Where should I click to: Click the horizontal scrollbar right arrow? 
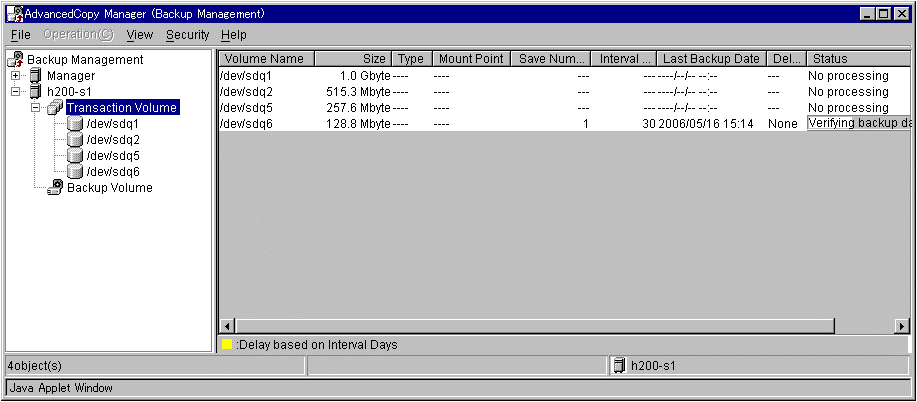pos(902,326)
